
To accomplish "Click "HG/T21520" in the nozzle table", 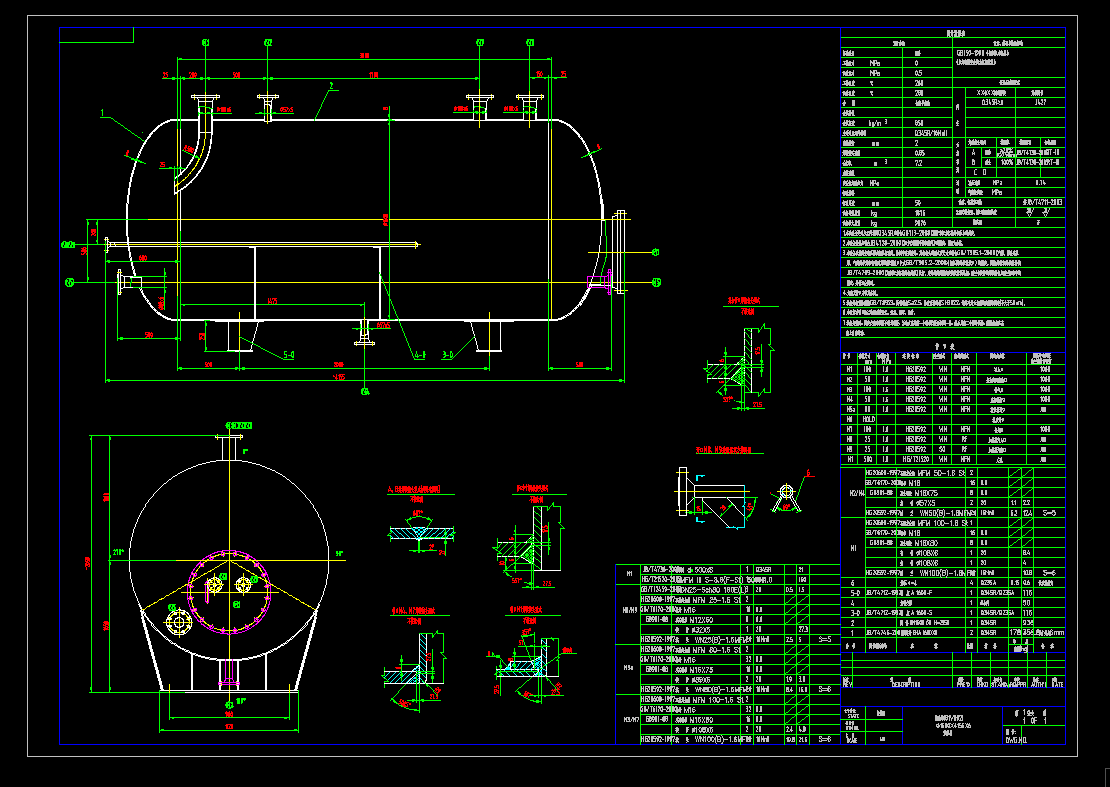I will click(x=917, y=459).
